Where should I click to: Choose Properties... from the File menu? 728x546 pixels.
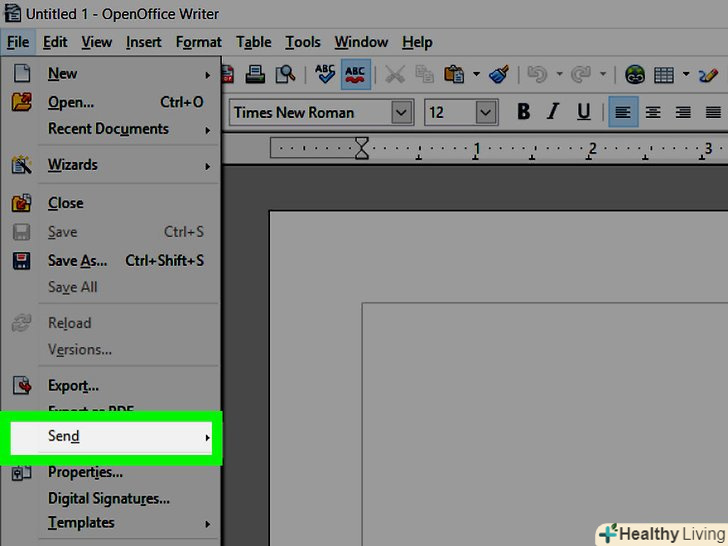coord(111,472)
